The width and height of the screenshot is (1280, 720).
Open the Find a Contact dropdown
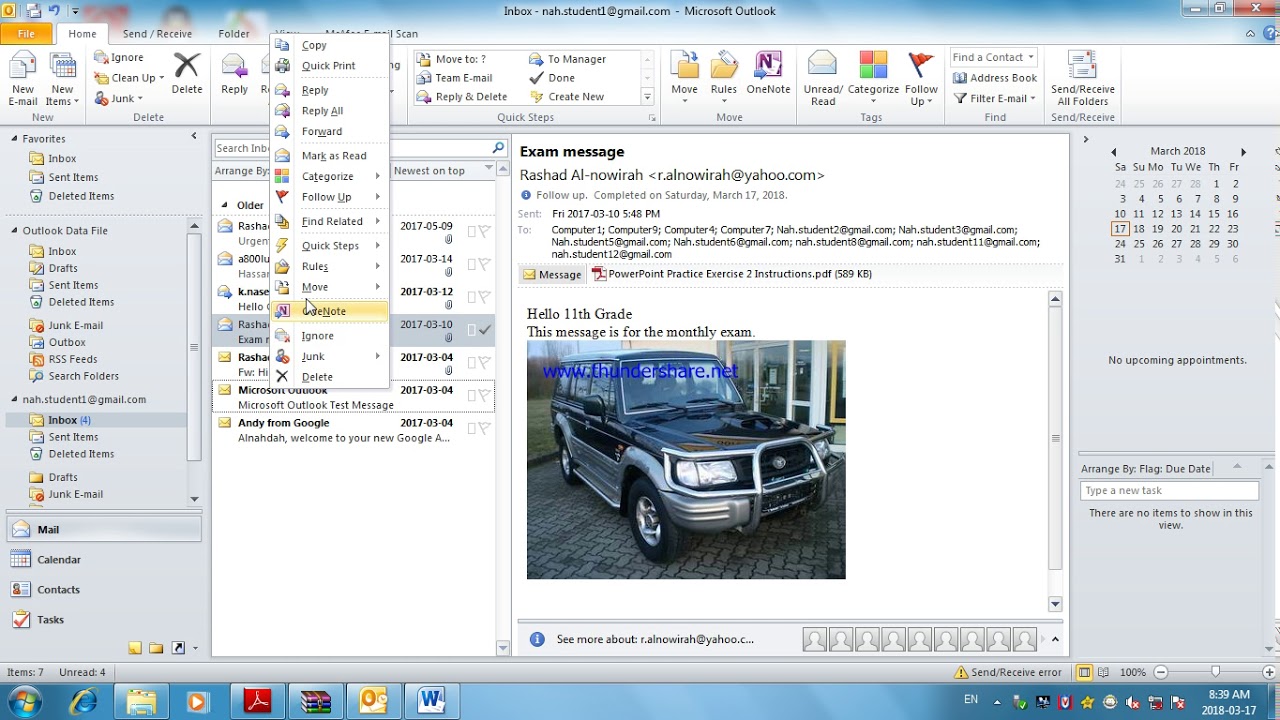[x=1031, y=57]
